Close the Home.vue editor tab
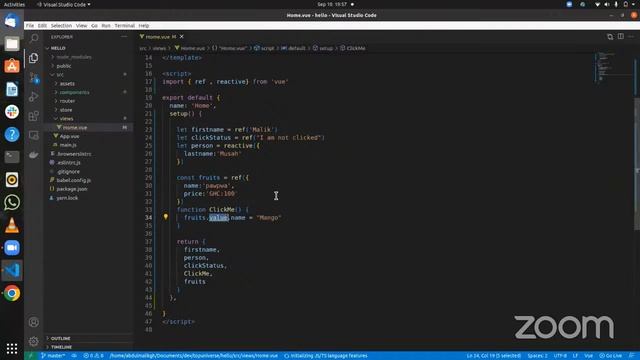The width and height of the screenshot is (640, 360). [x=182, y=37]
